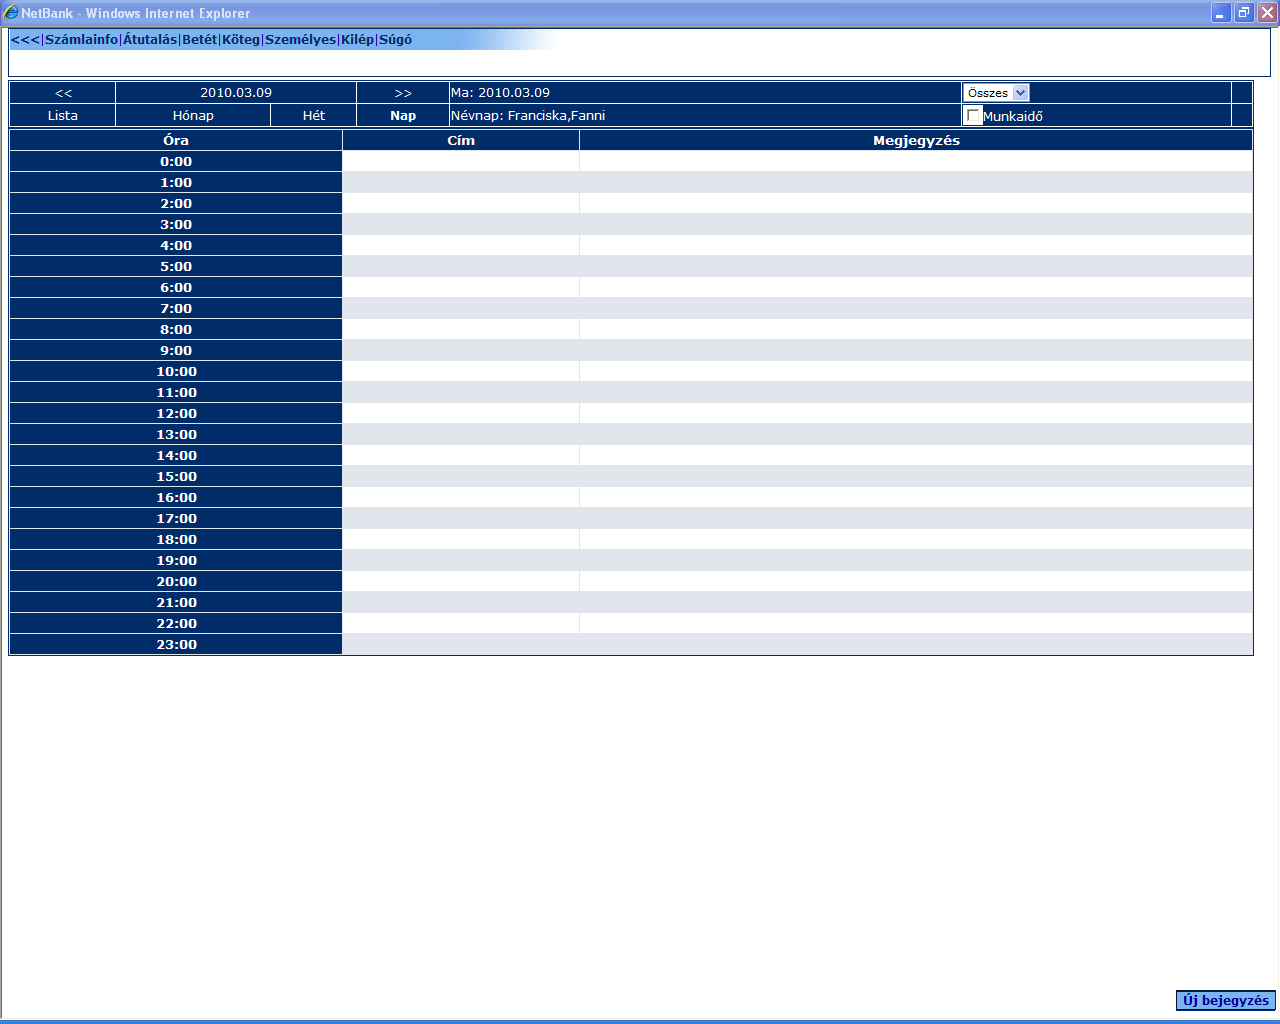Image resolution: width=1280 pixels, height=1024 pixels.
Task: Go back using the <<< link
Action: (x=25, y=40)
